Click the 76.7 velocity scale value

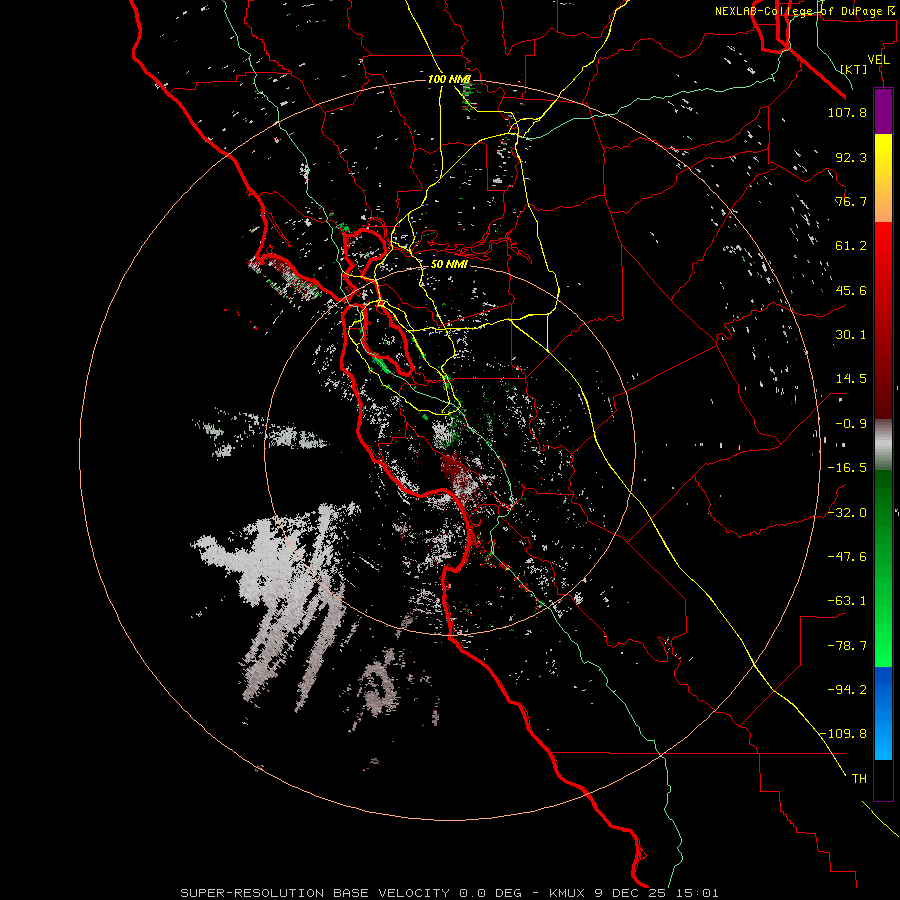(851, 201)
